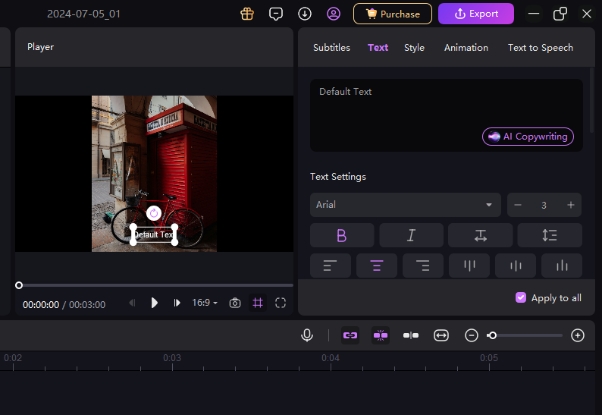The image size is (602, 415).
Task: Open the character spacing option
Action: pos(480,235)
